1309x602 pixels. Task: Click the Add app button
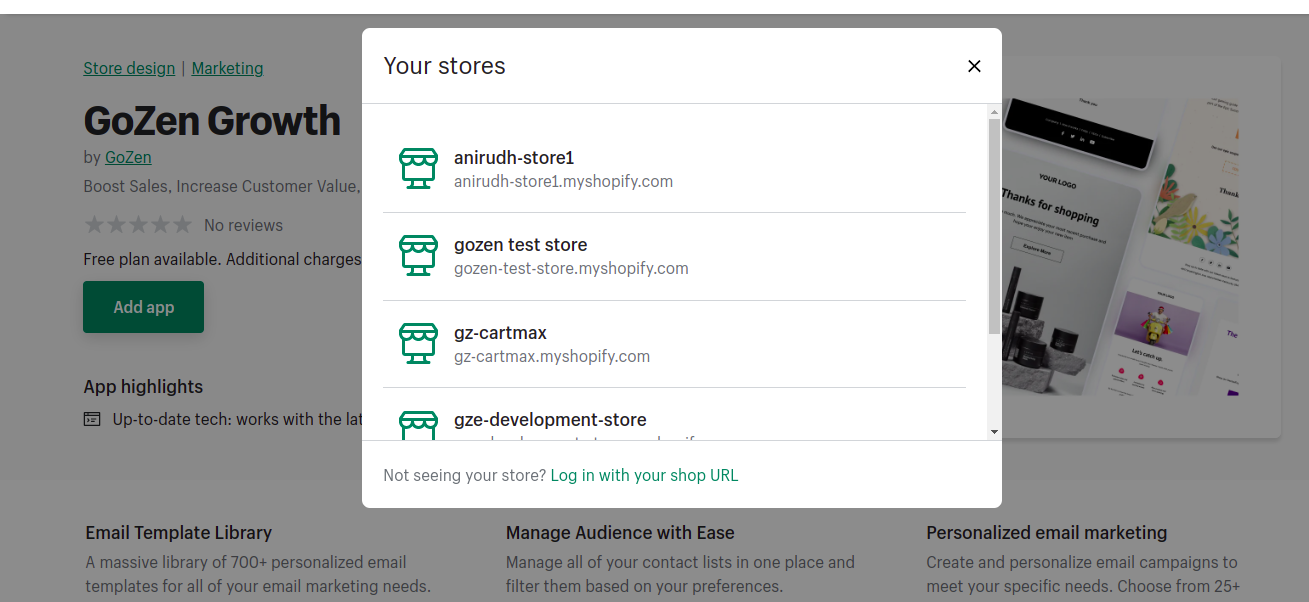(x=143, y=307)
